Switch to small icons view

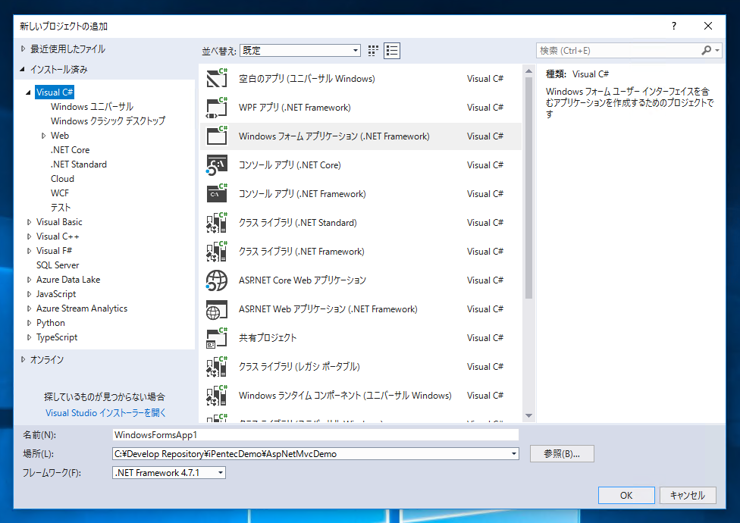[x=373, y=51]
